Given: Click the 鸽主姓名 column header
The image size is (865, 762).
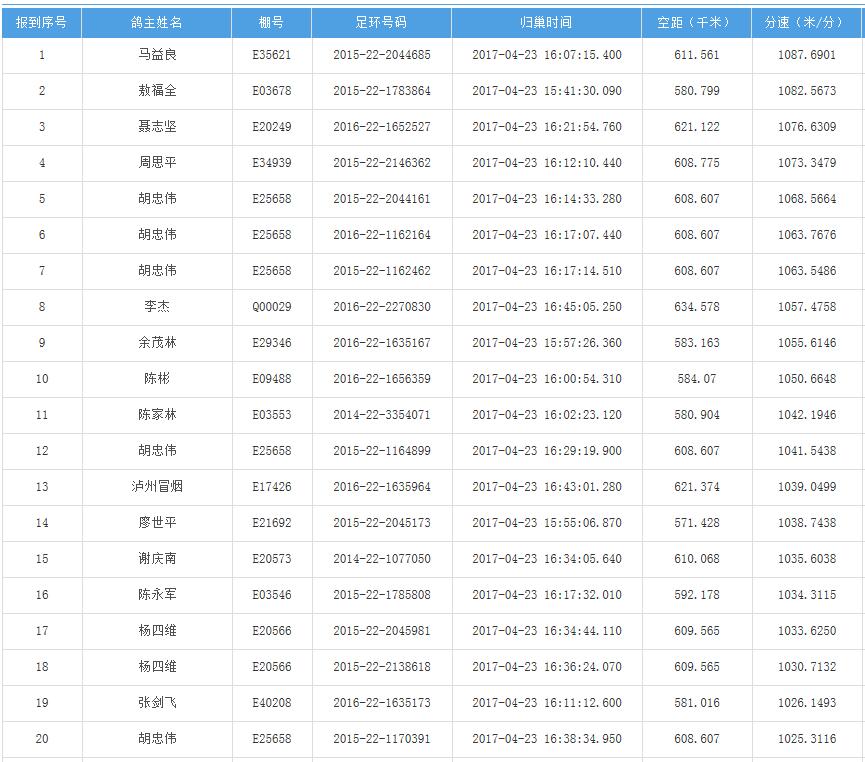Looking at the screenshot, I should pyautogui.click(x=157, y=22).
